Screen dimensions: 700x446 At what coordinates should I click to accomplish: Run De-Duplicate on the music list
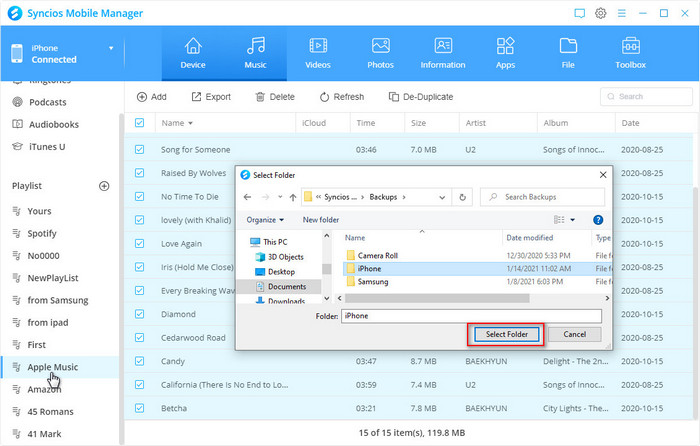[x=421, y=97]
